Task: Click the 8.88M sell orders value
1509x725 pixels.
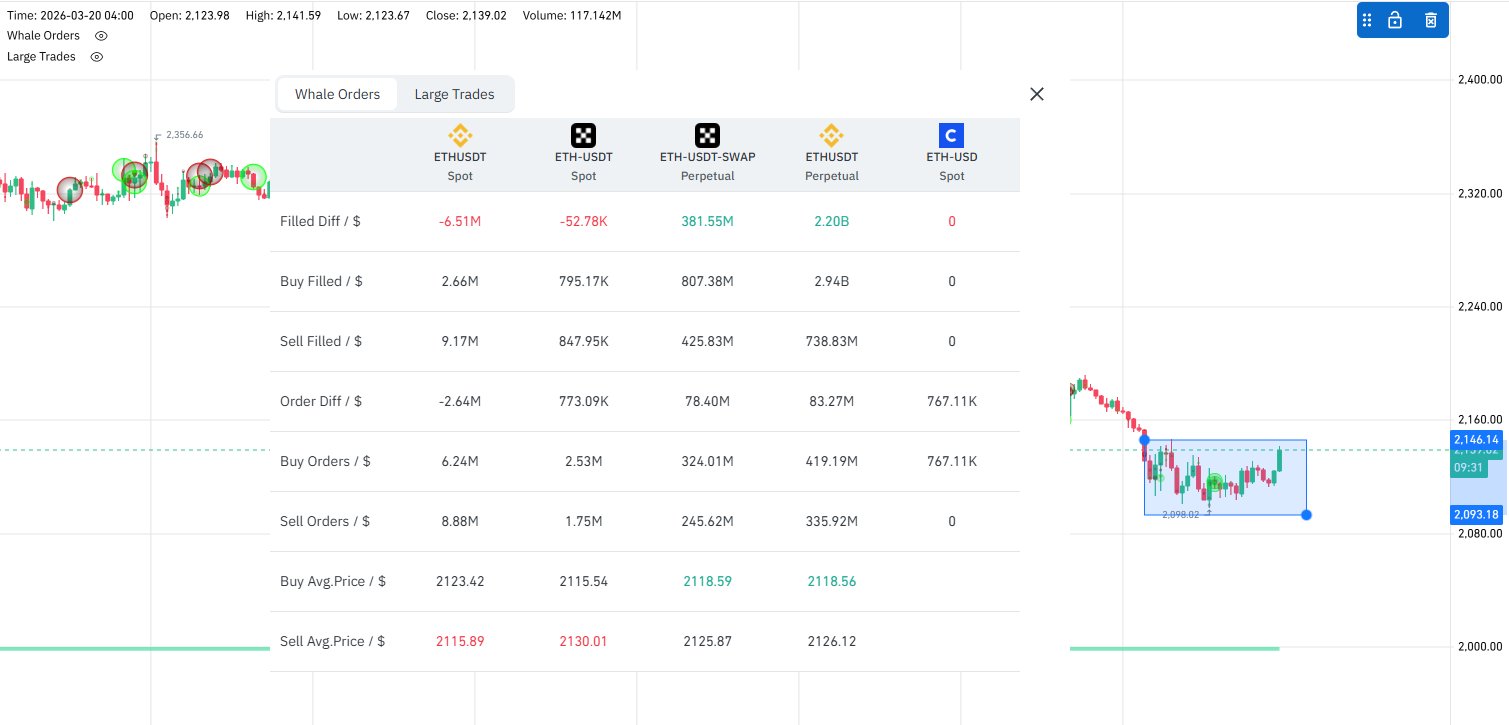Action: click(x=460, y=521)
